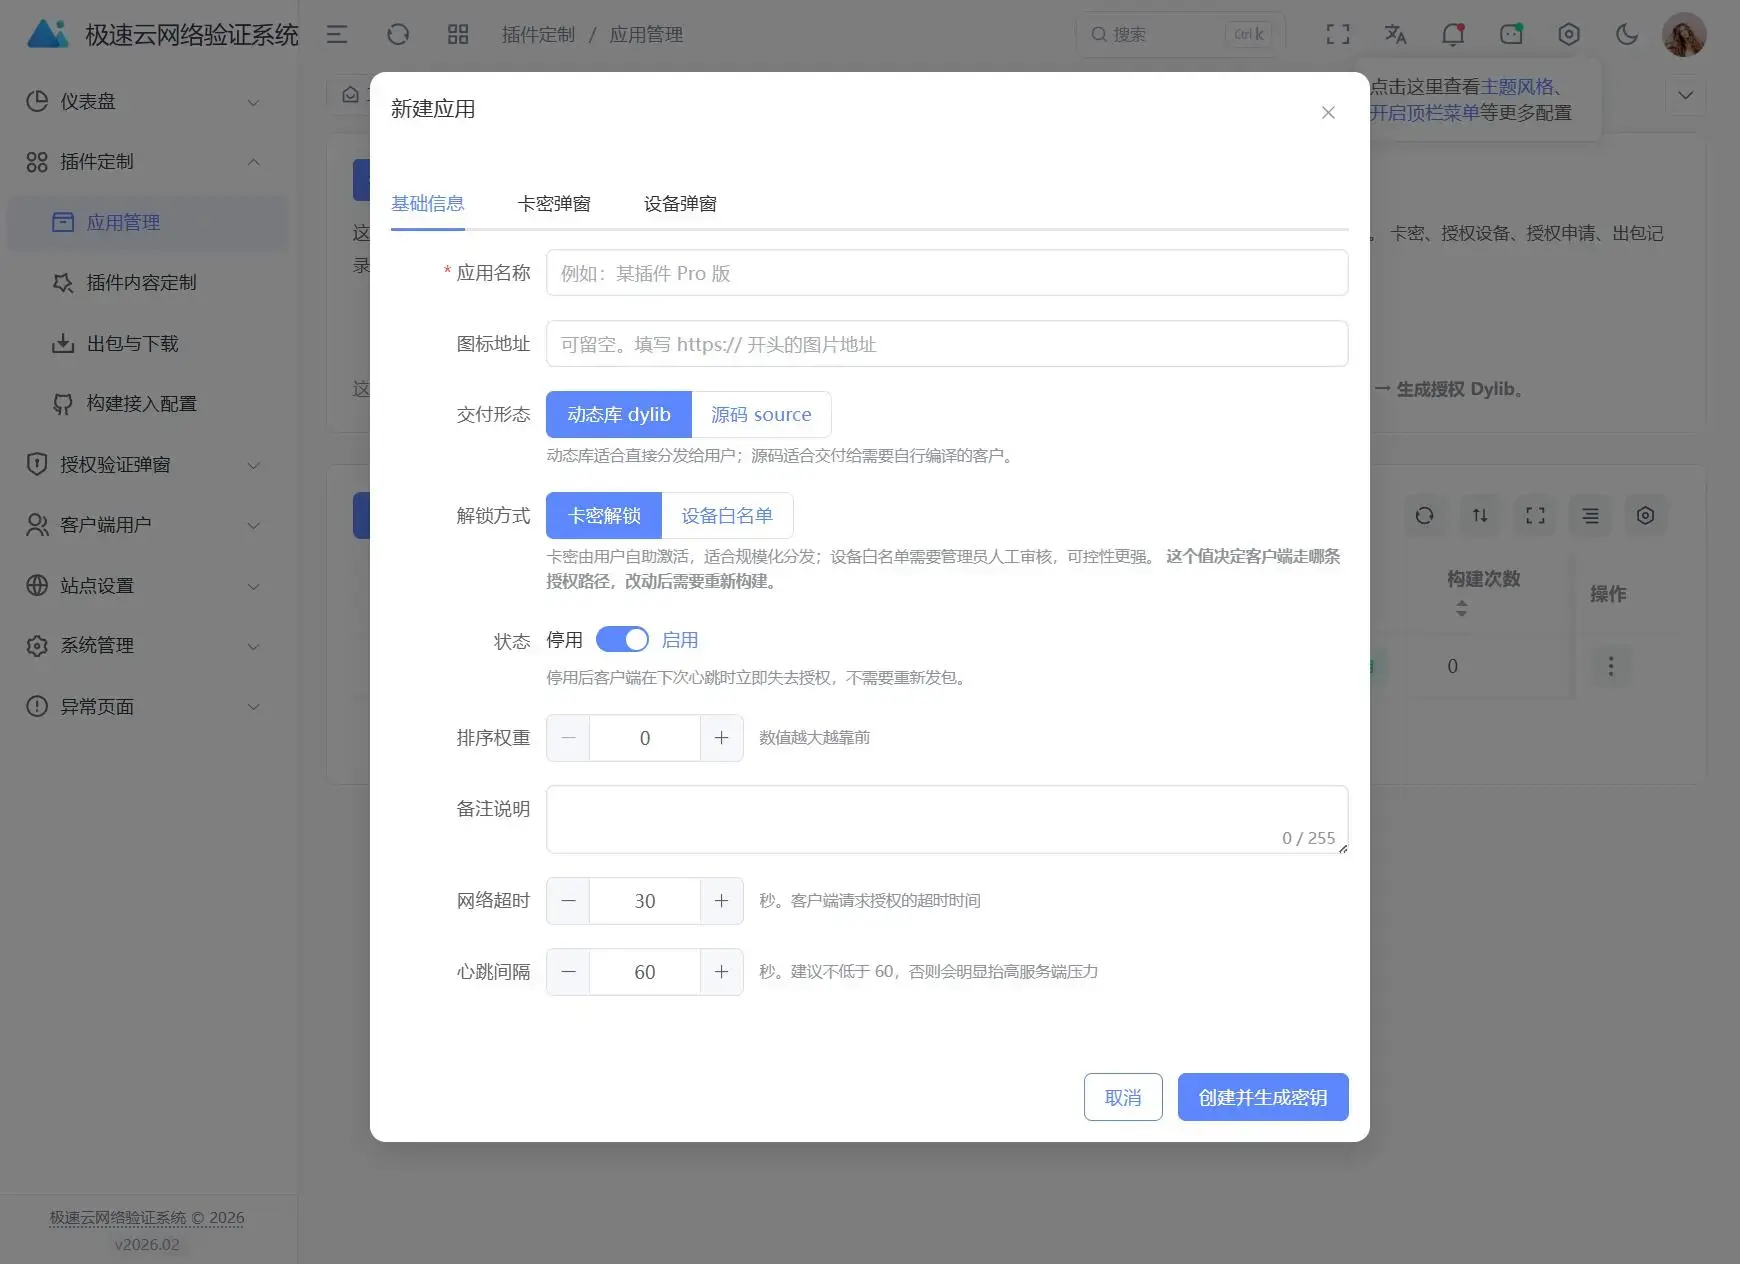The width and height of the screenshot is (1740, 1264).
Task: Click the calendar icon with green dot
Action: 1511,35
